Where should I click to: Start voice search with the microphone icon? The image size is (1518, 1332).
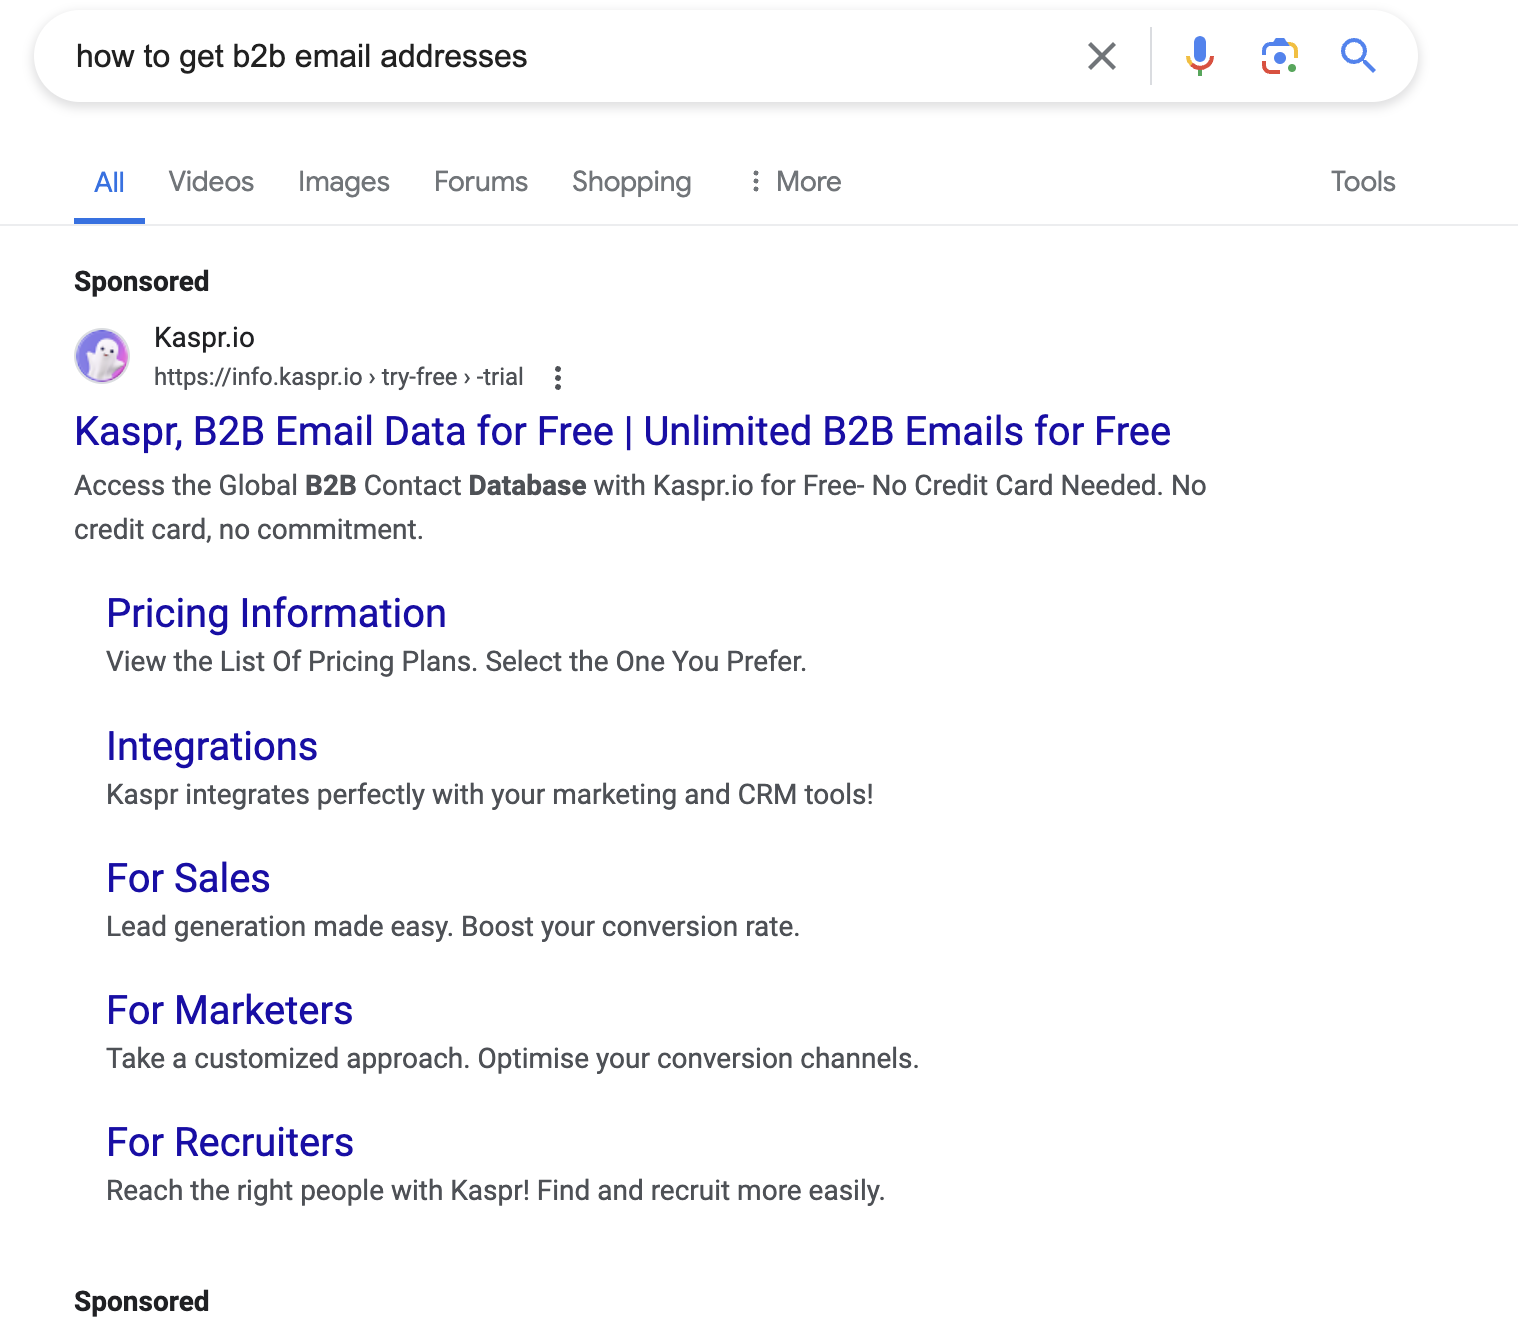(x=1199, y=56)
